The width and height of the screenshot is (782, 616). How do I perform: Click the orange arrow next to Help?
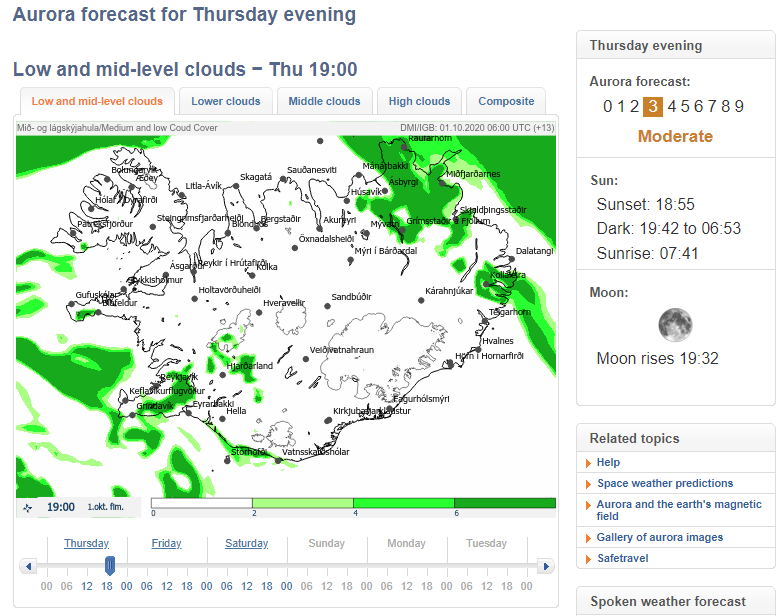point(588,463)
